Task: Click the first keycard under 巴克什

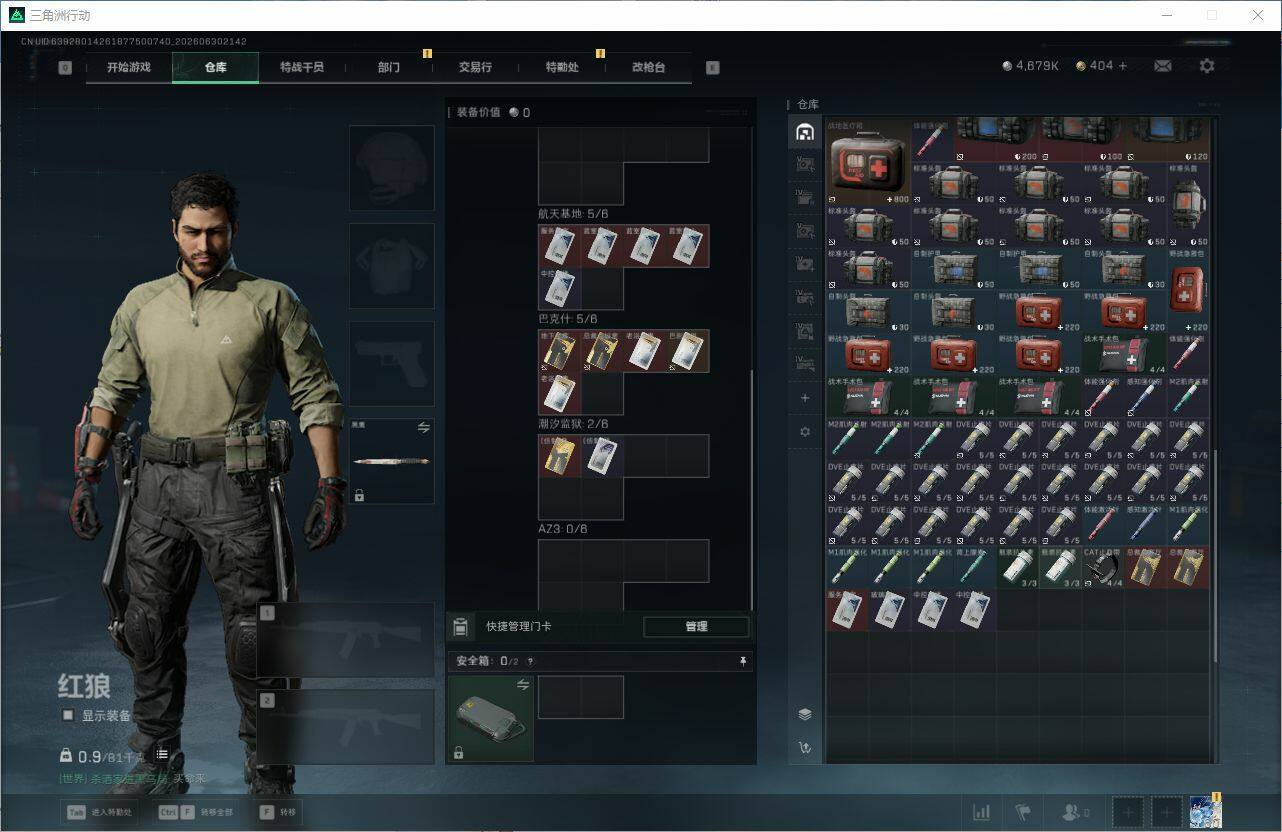Action: coord(560,351)
